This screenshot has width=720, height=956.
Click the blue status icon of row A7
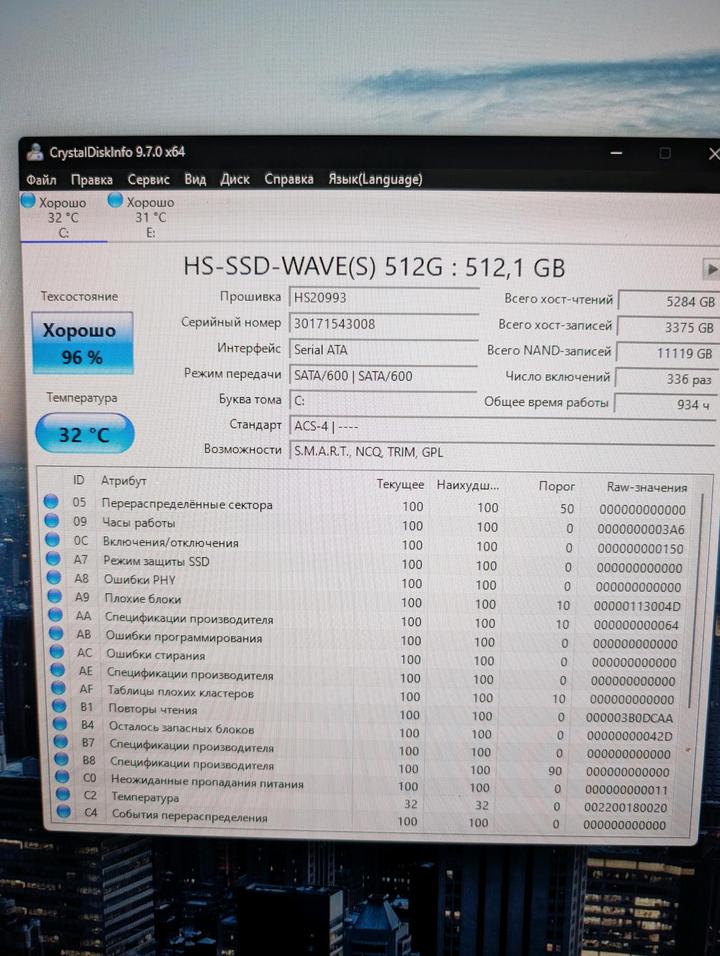click(53, 558)
